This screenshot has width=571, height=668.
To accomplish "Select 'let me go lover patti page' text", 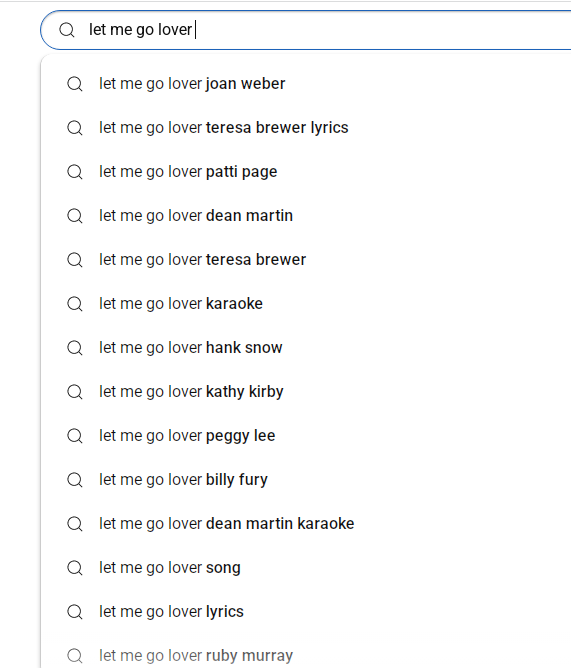I will pyautogui.click(x=188, y=172).
